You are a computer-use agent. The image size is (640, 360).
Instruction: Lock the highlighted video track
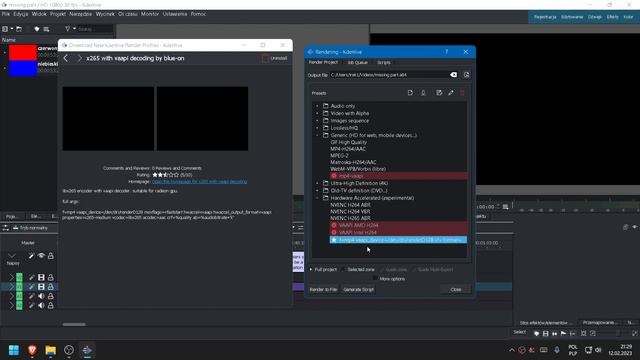[51, 287]
